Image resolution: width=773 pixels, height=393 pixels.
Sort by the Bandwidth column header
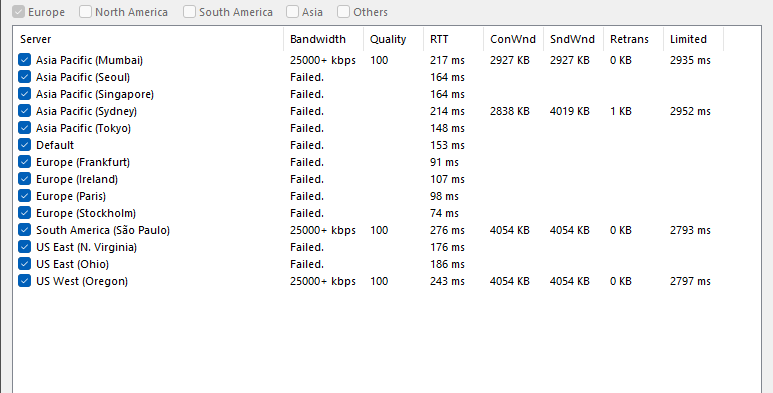point(323,39)
